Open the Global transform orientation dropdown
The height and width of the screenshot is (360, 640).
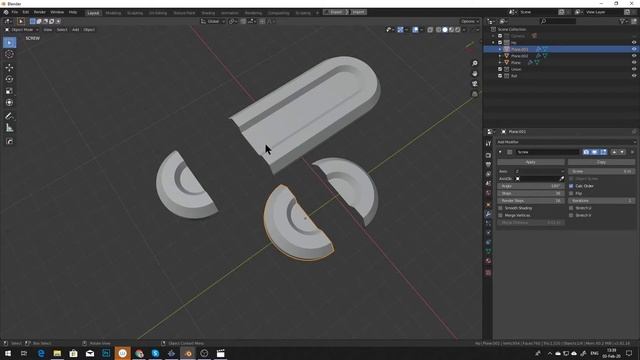[213, 21]
